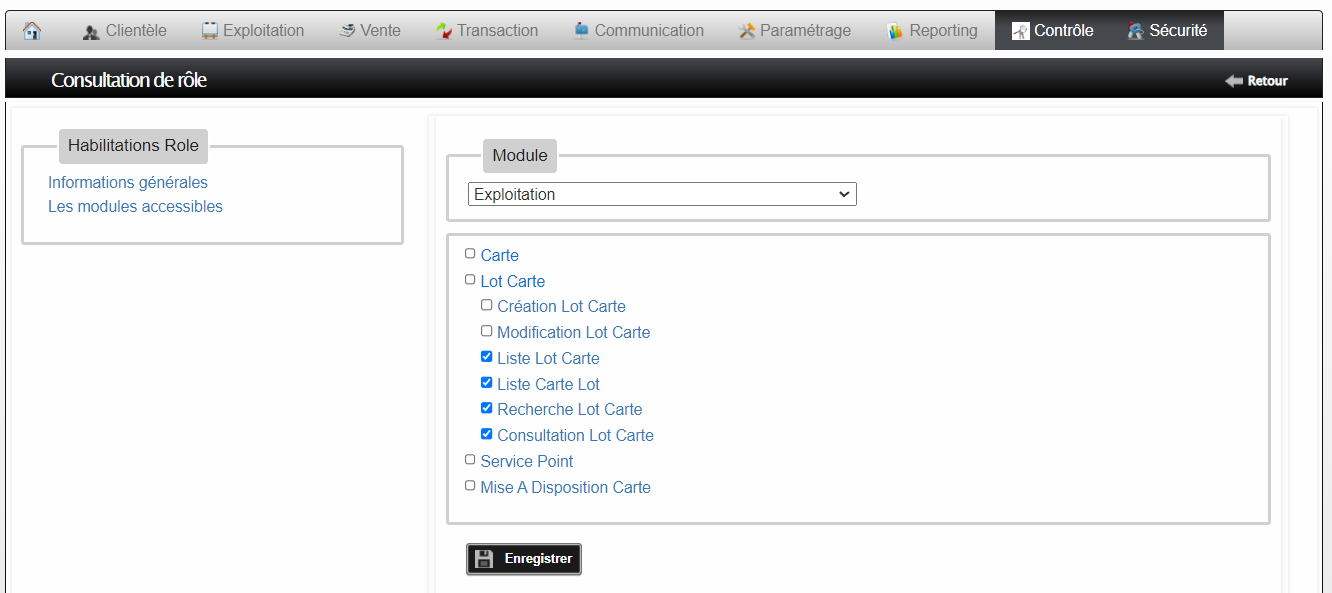Screen dimensions: 1332x593
Task: Click the home icon in navigation bar
Action: click(x=32, y=31)
